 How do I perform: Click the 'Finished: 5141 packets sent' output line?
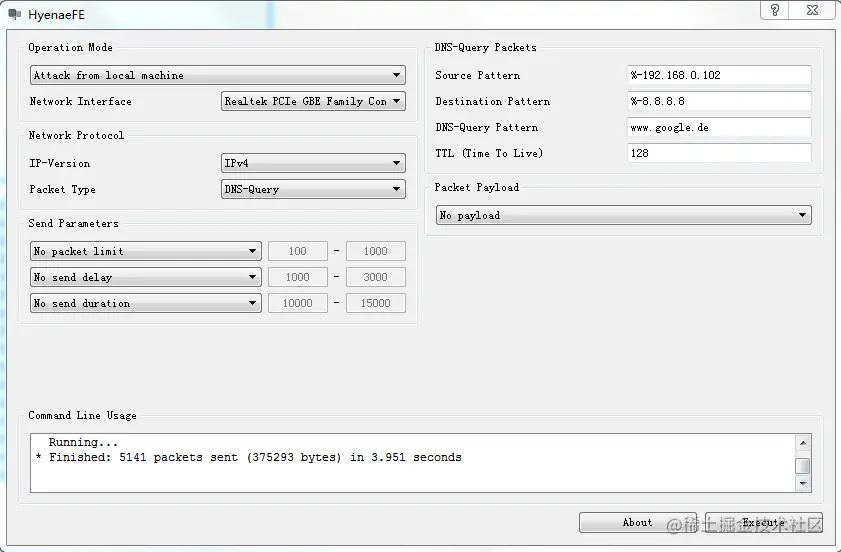click(249, 458)
